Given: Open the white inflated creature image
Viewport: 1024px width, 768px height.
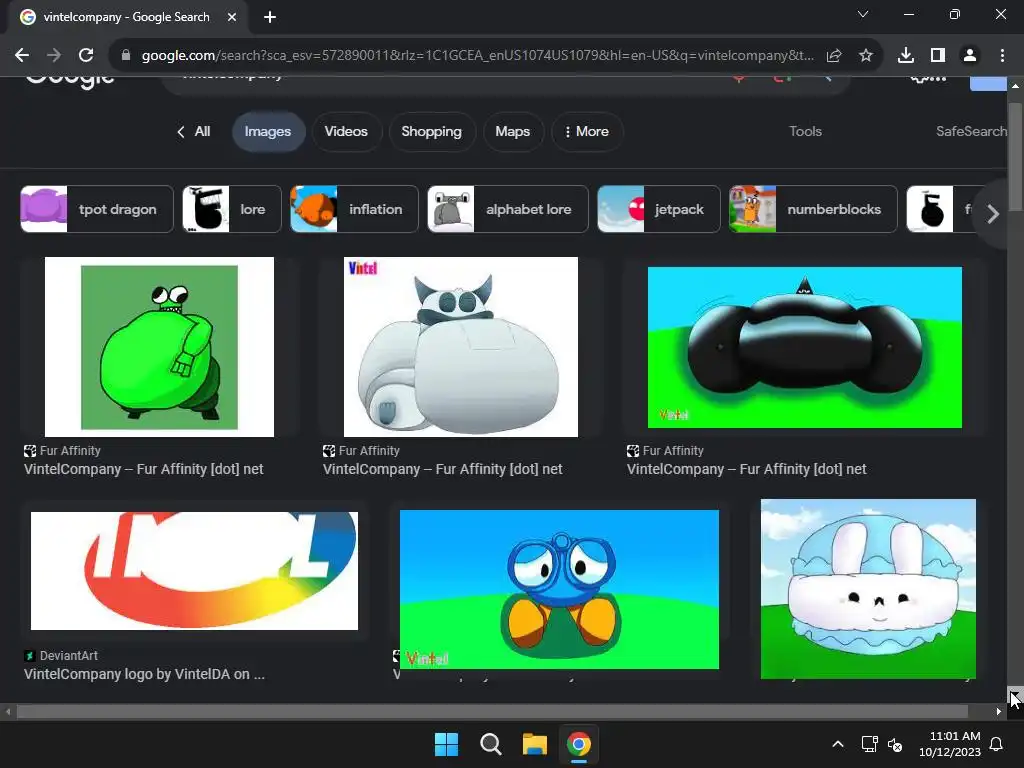Looking at the screenshot, I should tap(460, 347).
